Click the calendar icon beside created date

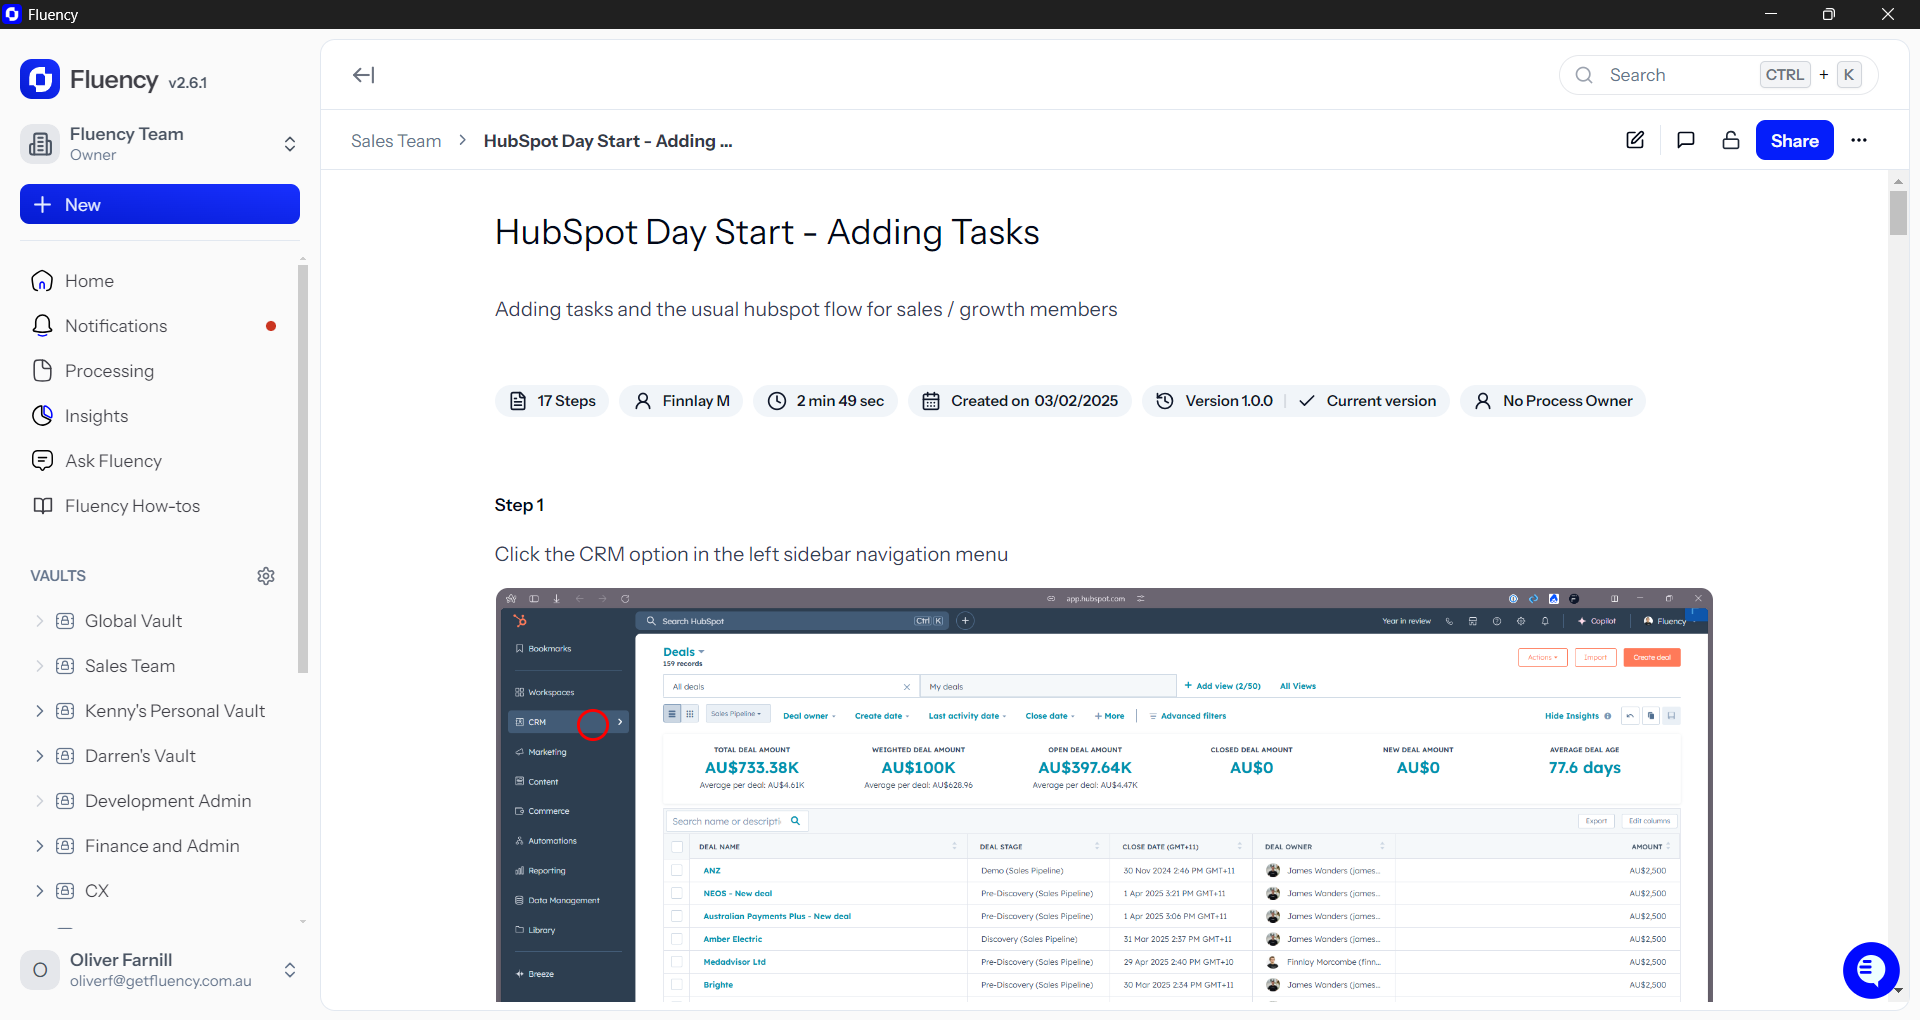coord(931,401)
